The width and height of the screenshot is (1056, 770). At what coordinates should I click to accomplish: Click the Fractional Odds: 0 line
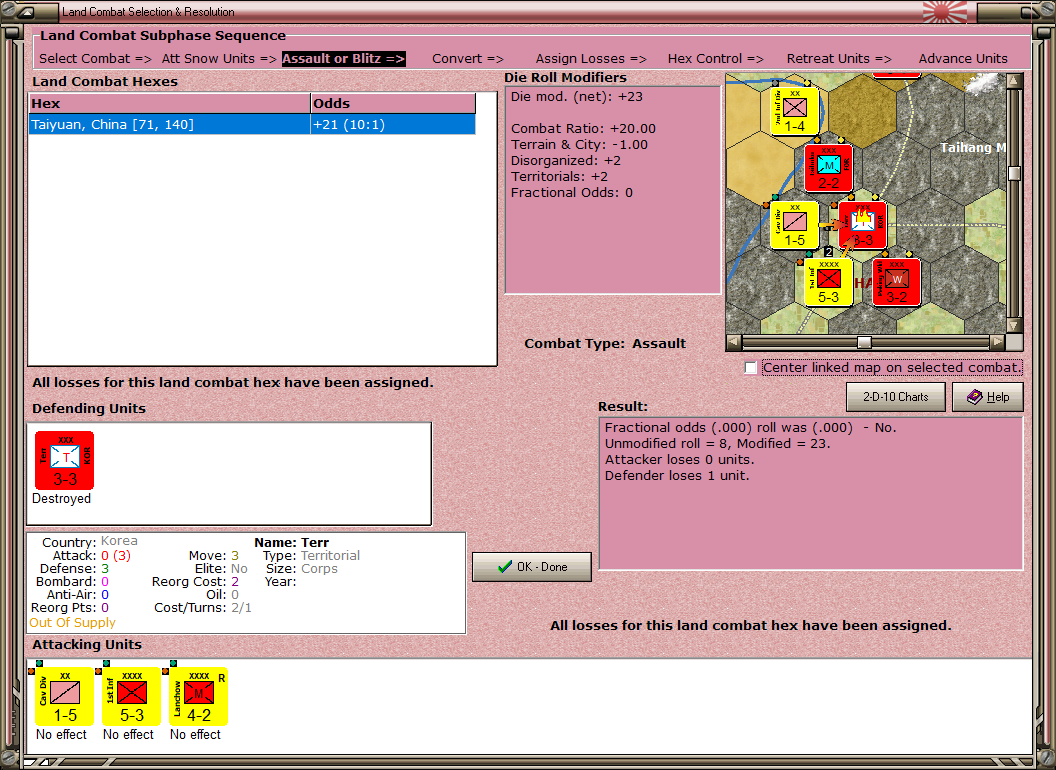coord(572,193)
